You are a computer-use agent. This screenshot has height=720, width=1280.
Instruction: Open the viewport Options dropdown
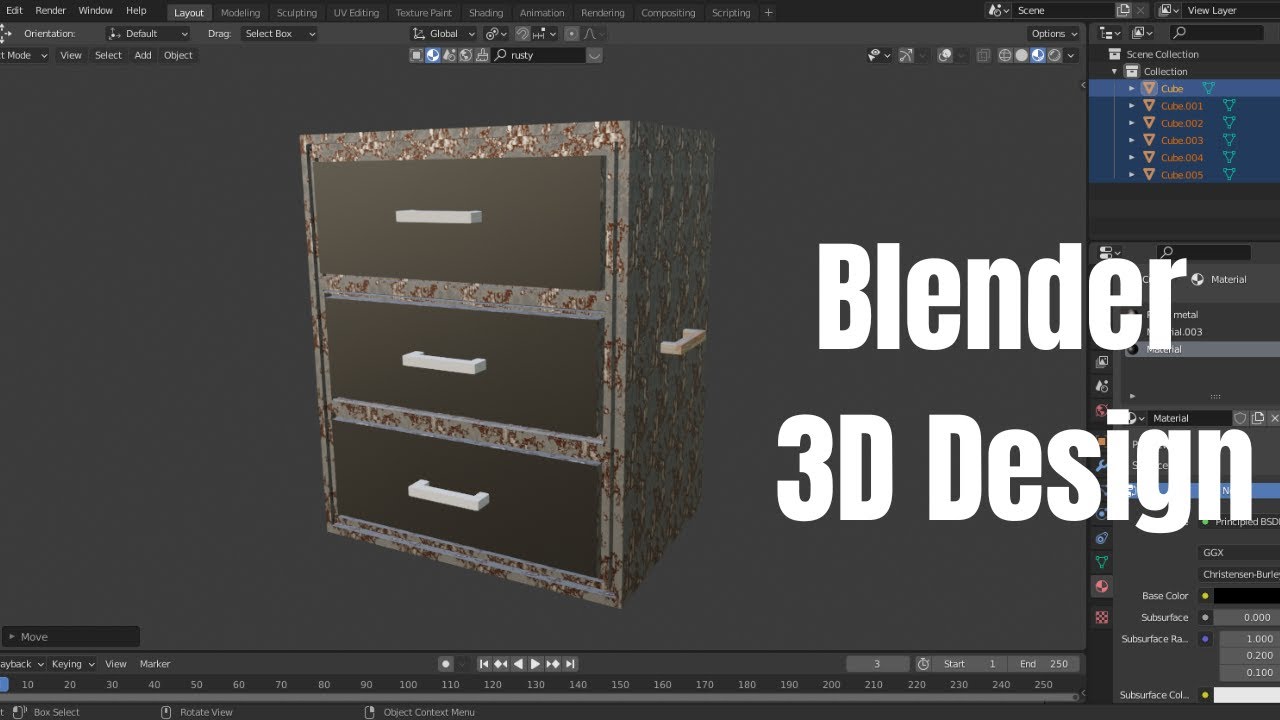point(1054,33)
